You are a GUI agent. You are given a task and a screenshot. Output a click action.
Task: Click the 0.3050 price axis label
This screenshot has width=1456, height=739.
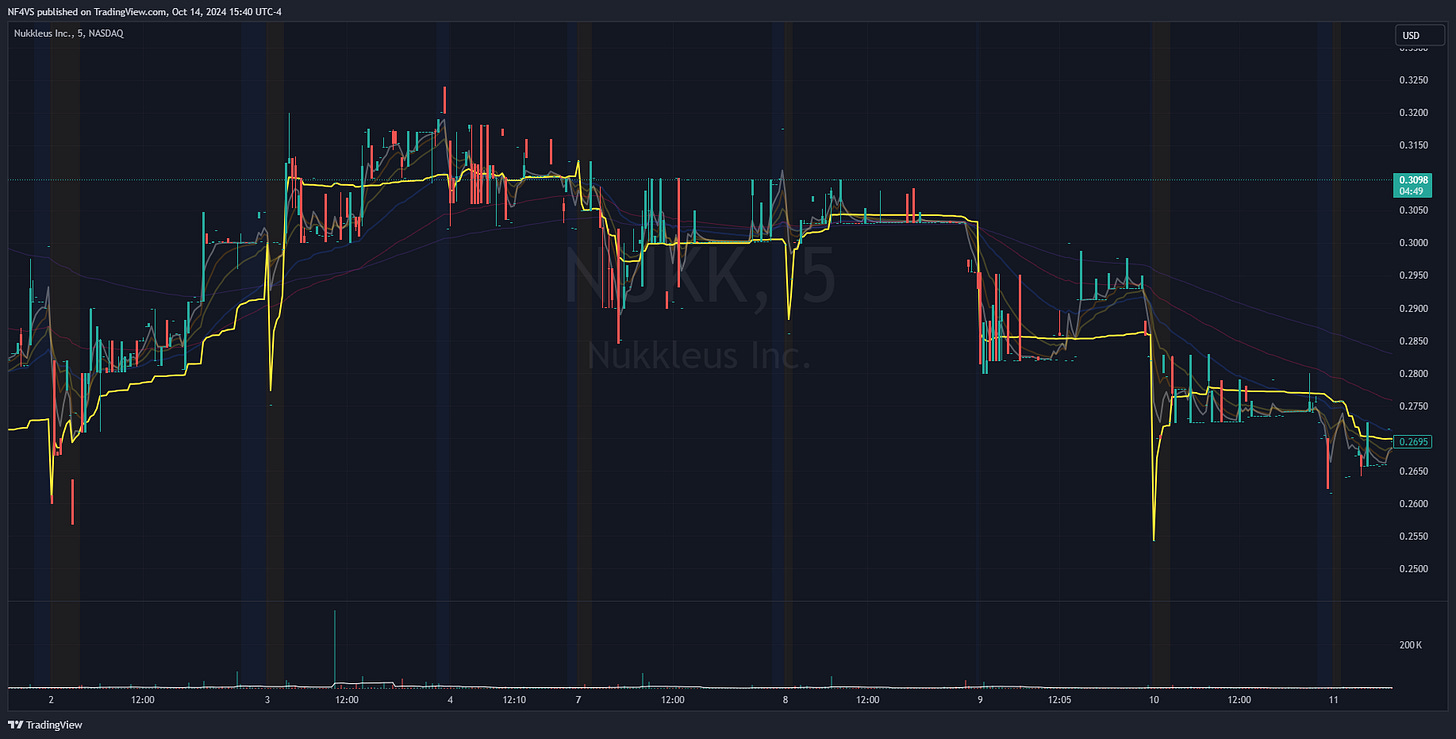[x=1414, y=210]
